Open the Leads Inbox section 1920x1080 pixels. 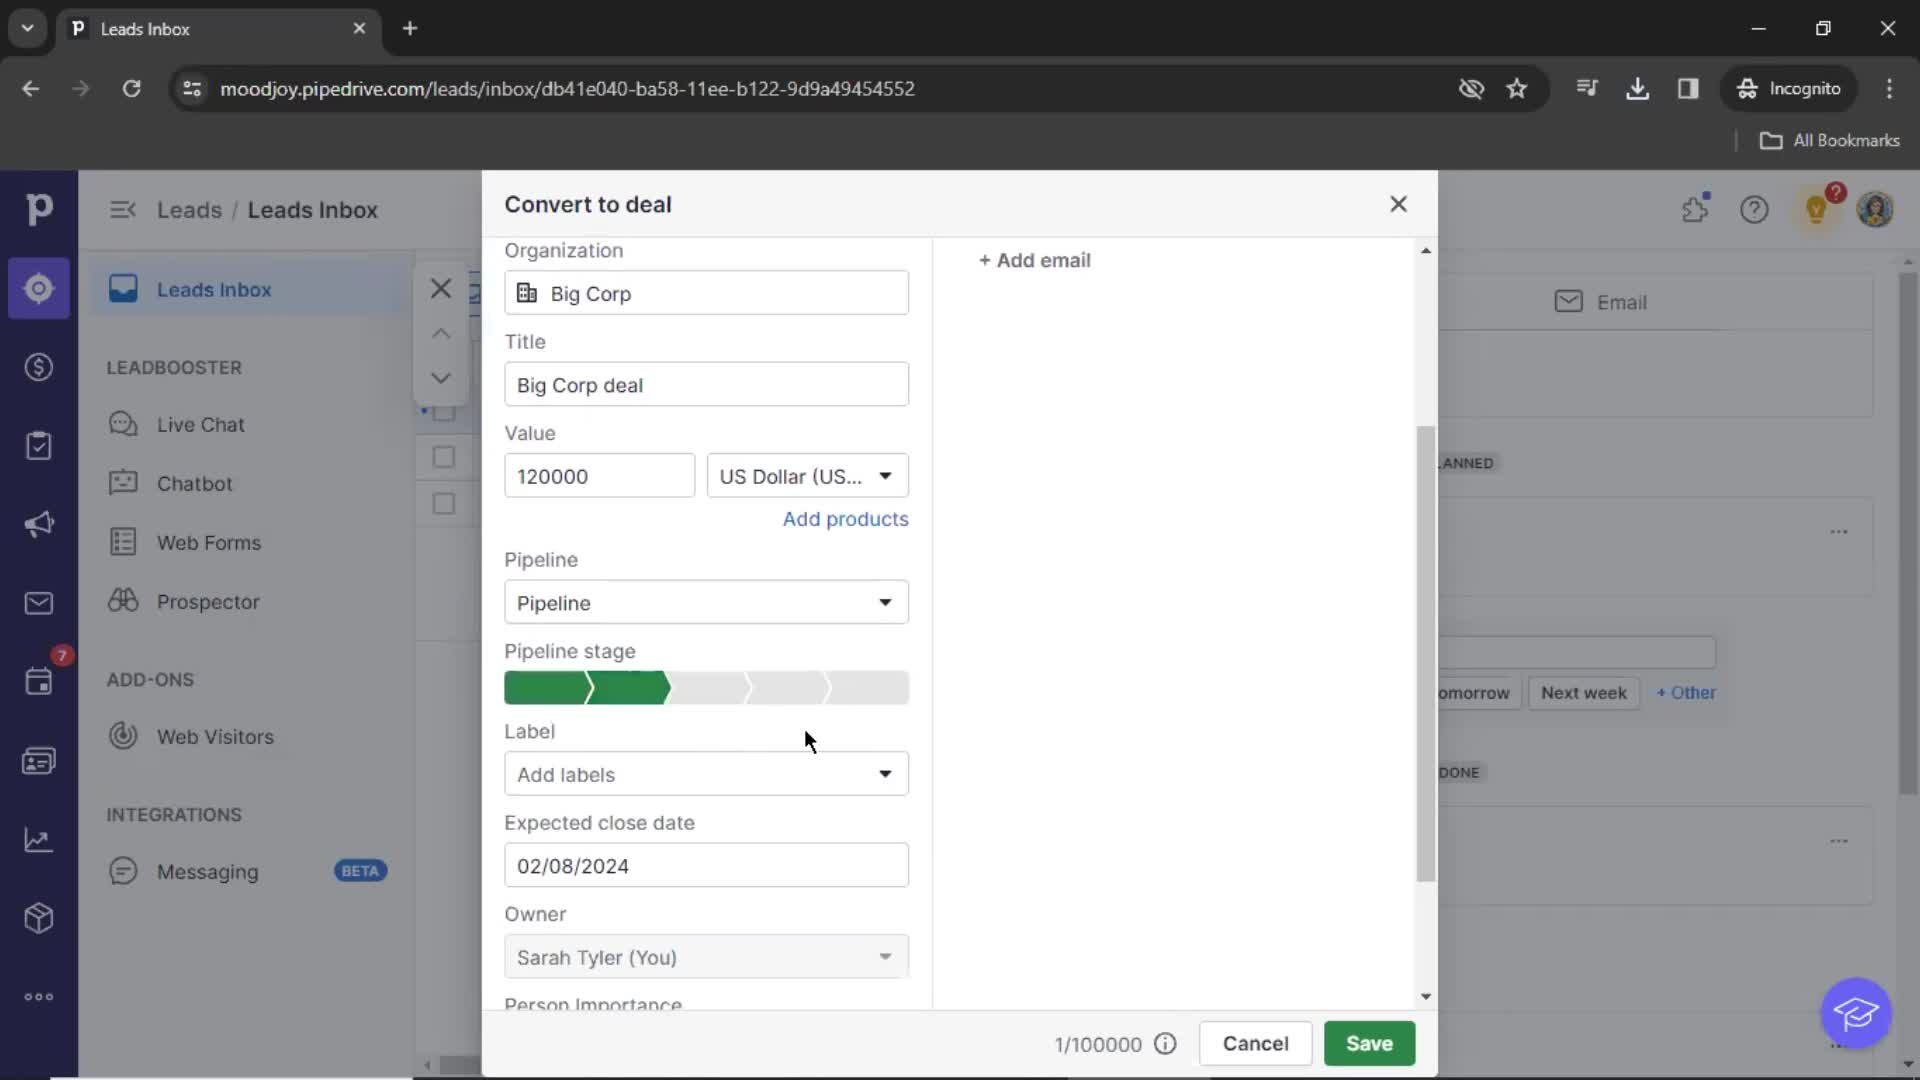click(214, 289)
